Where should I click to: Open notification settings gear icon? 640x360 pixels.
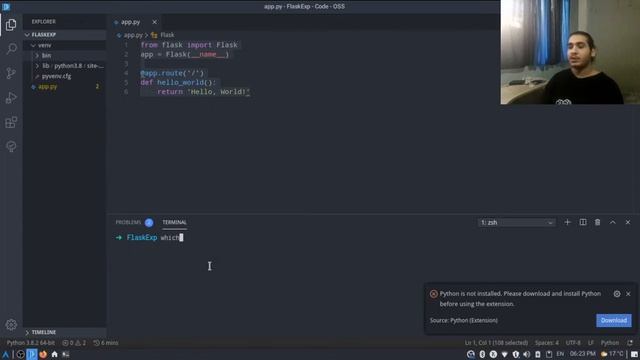617,294
